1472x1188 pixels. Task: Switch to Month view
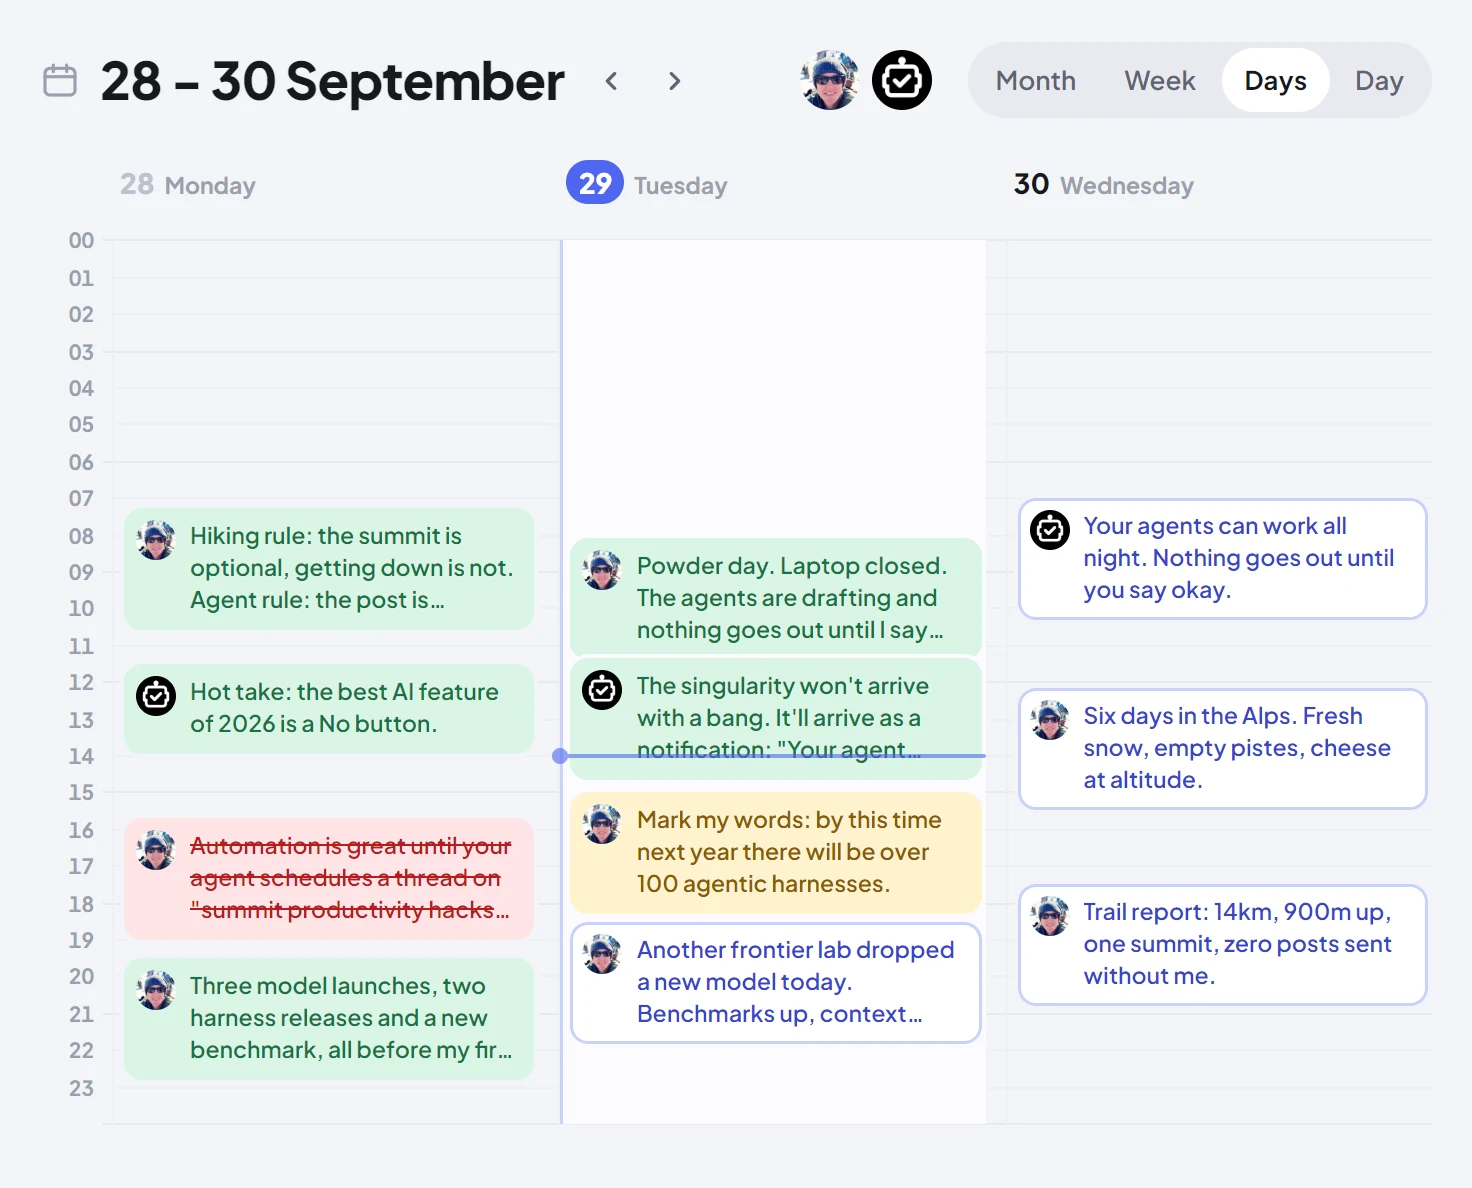click(x=1036, y=80)
